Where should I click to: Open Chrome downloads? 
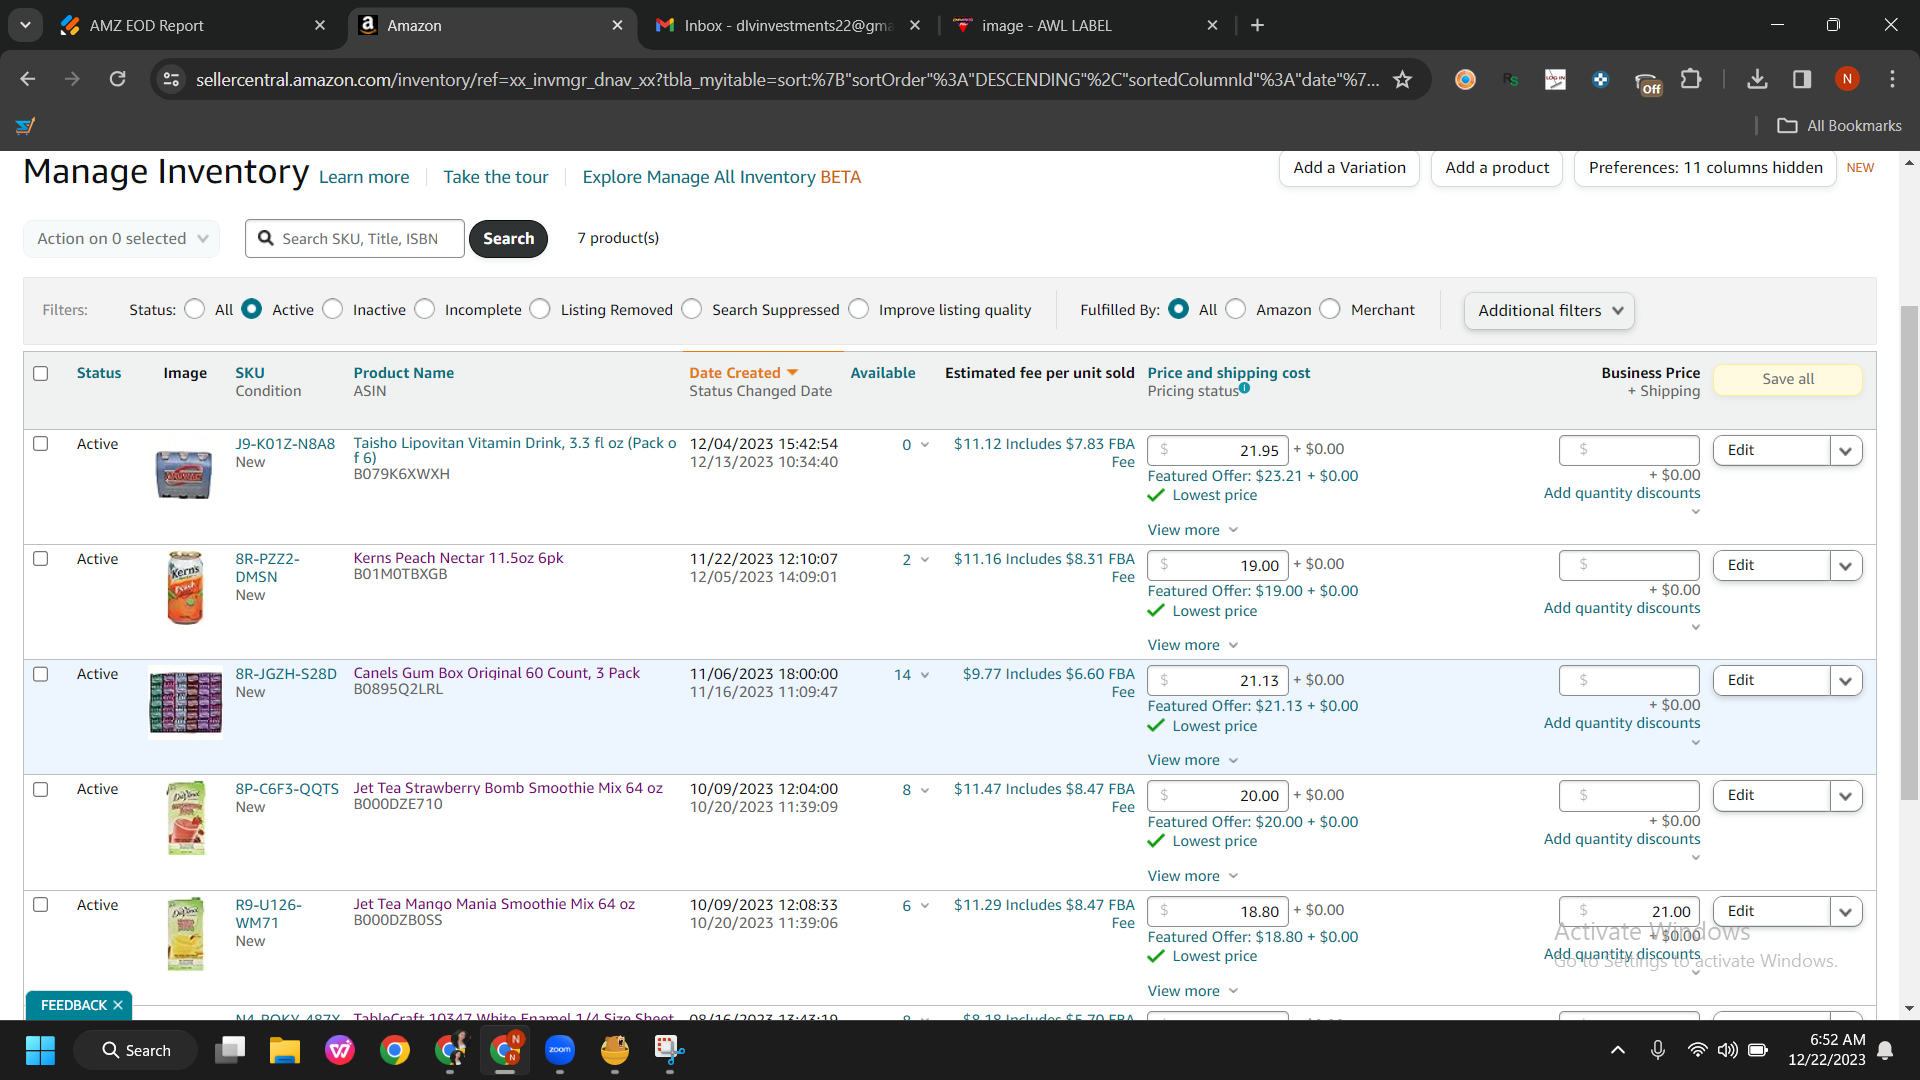[x=1757, y=79]
